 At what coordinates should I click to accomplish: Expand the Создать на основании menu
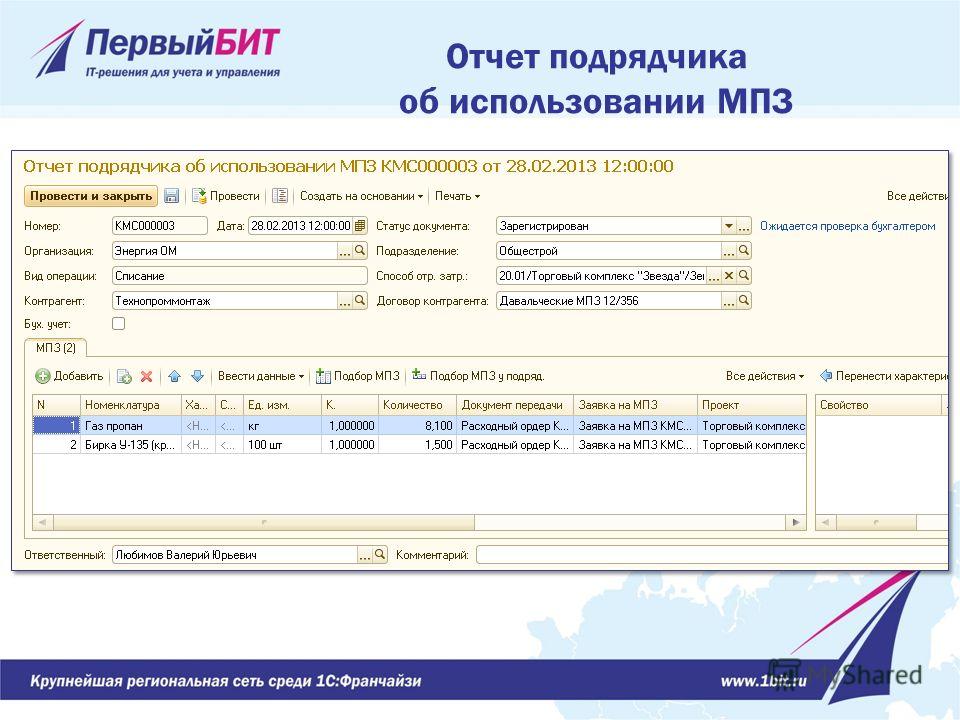tap(361, 196)
